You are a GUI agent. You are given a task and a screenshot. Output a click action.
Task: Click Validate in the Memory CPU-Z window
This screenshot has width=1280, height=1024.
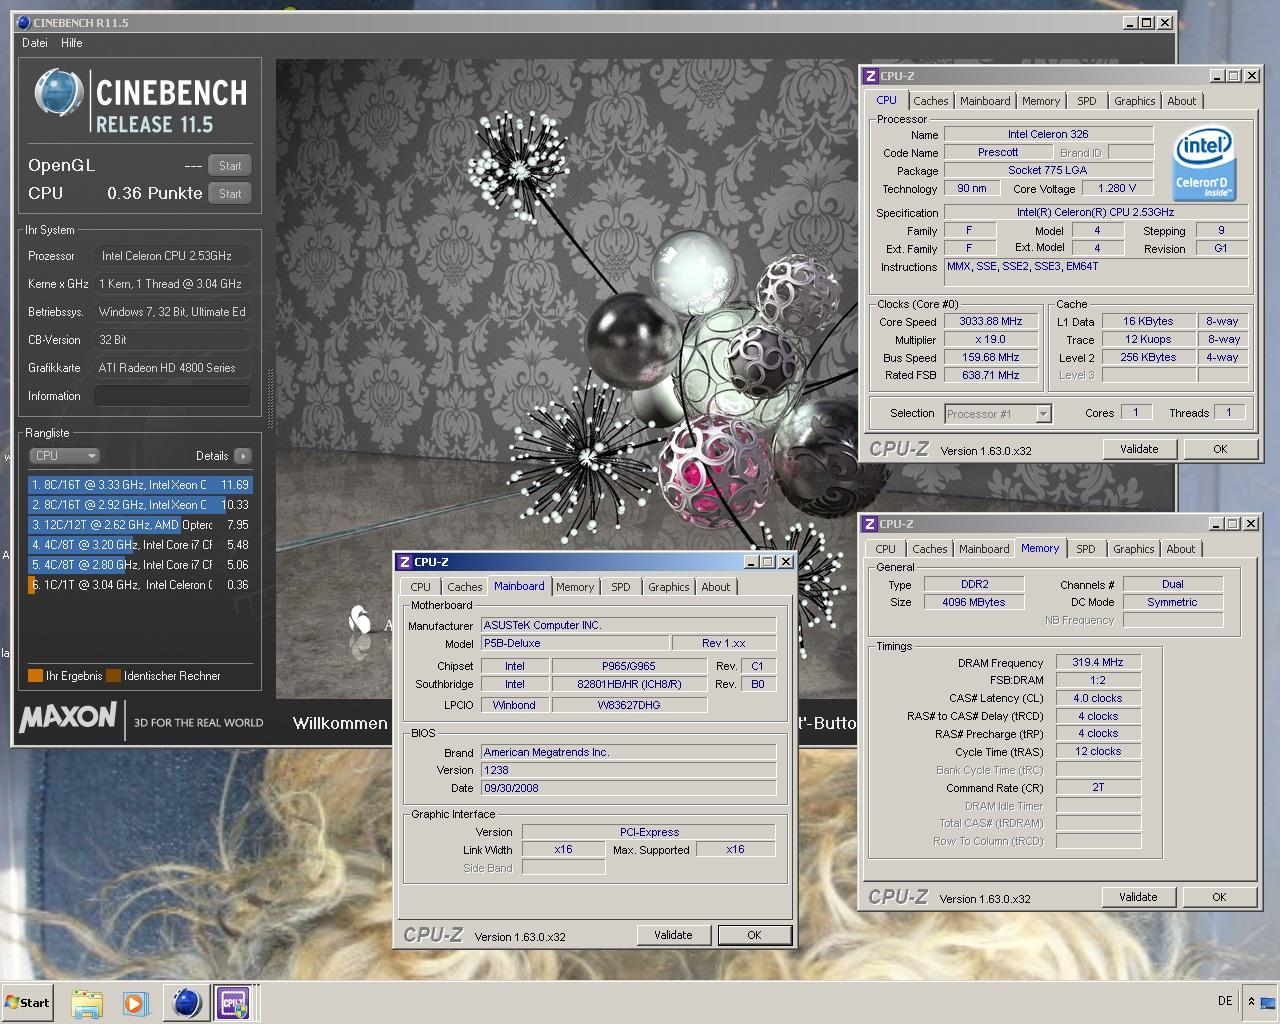pos(1138,897)
